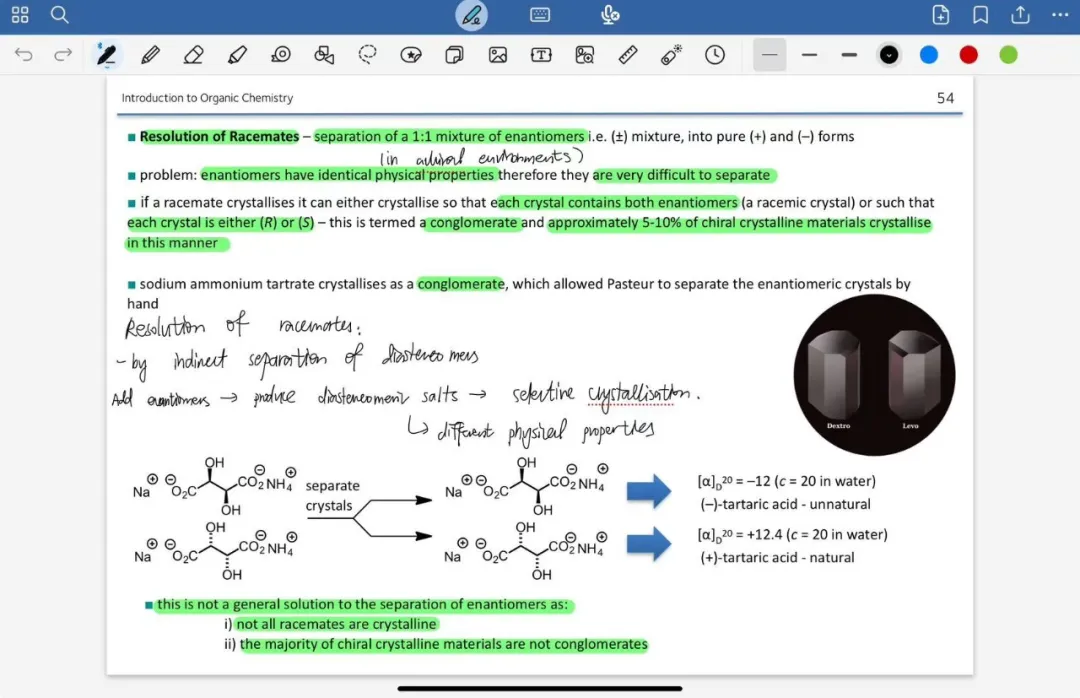Screen dimensions: 1080x698
Task: Open the three-dots more menu
Action: coord(1060,14)
